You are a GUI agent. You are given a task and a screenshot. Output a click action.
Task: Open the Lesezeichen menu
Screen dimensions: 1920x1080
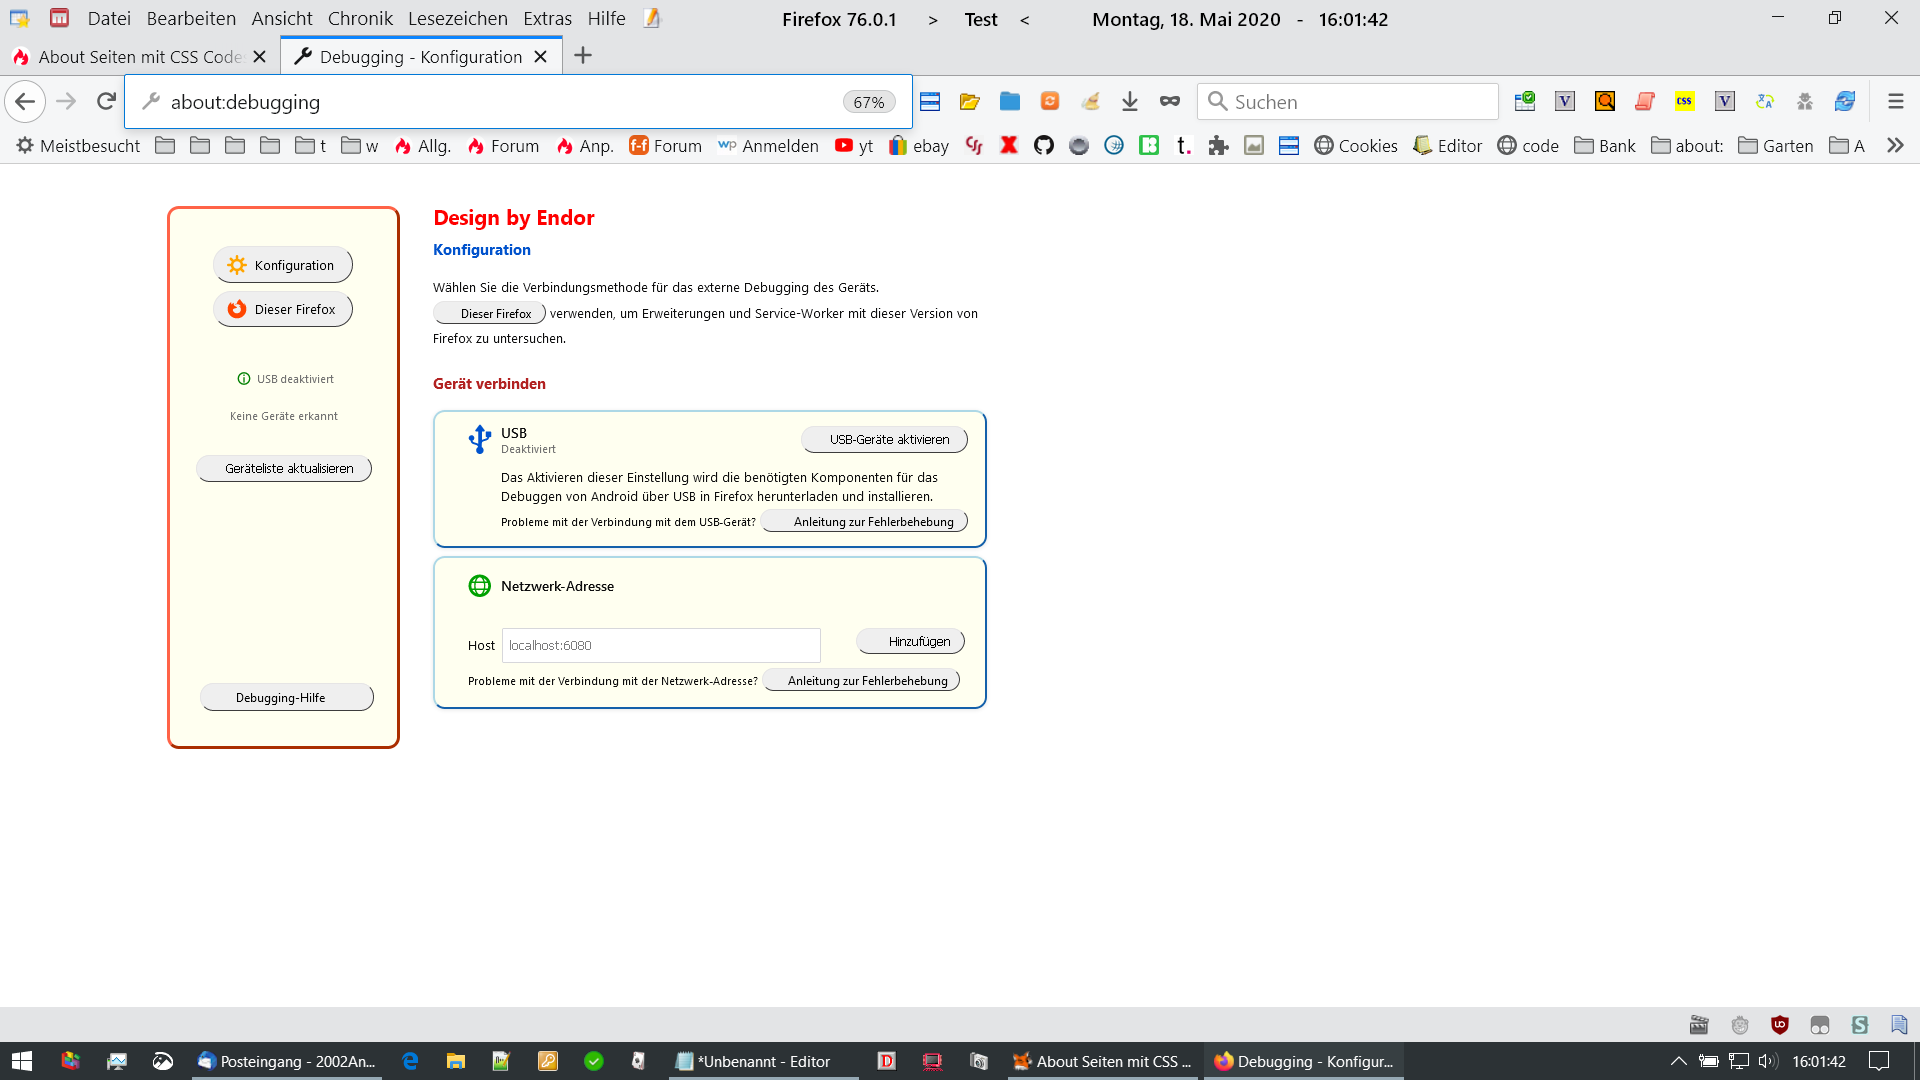[x=457, y=19]
